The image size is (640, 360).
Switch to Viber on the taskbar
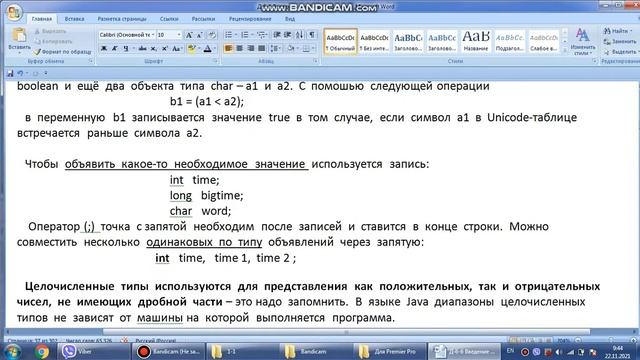coord(95,351)
